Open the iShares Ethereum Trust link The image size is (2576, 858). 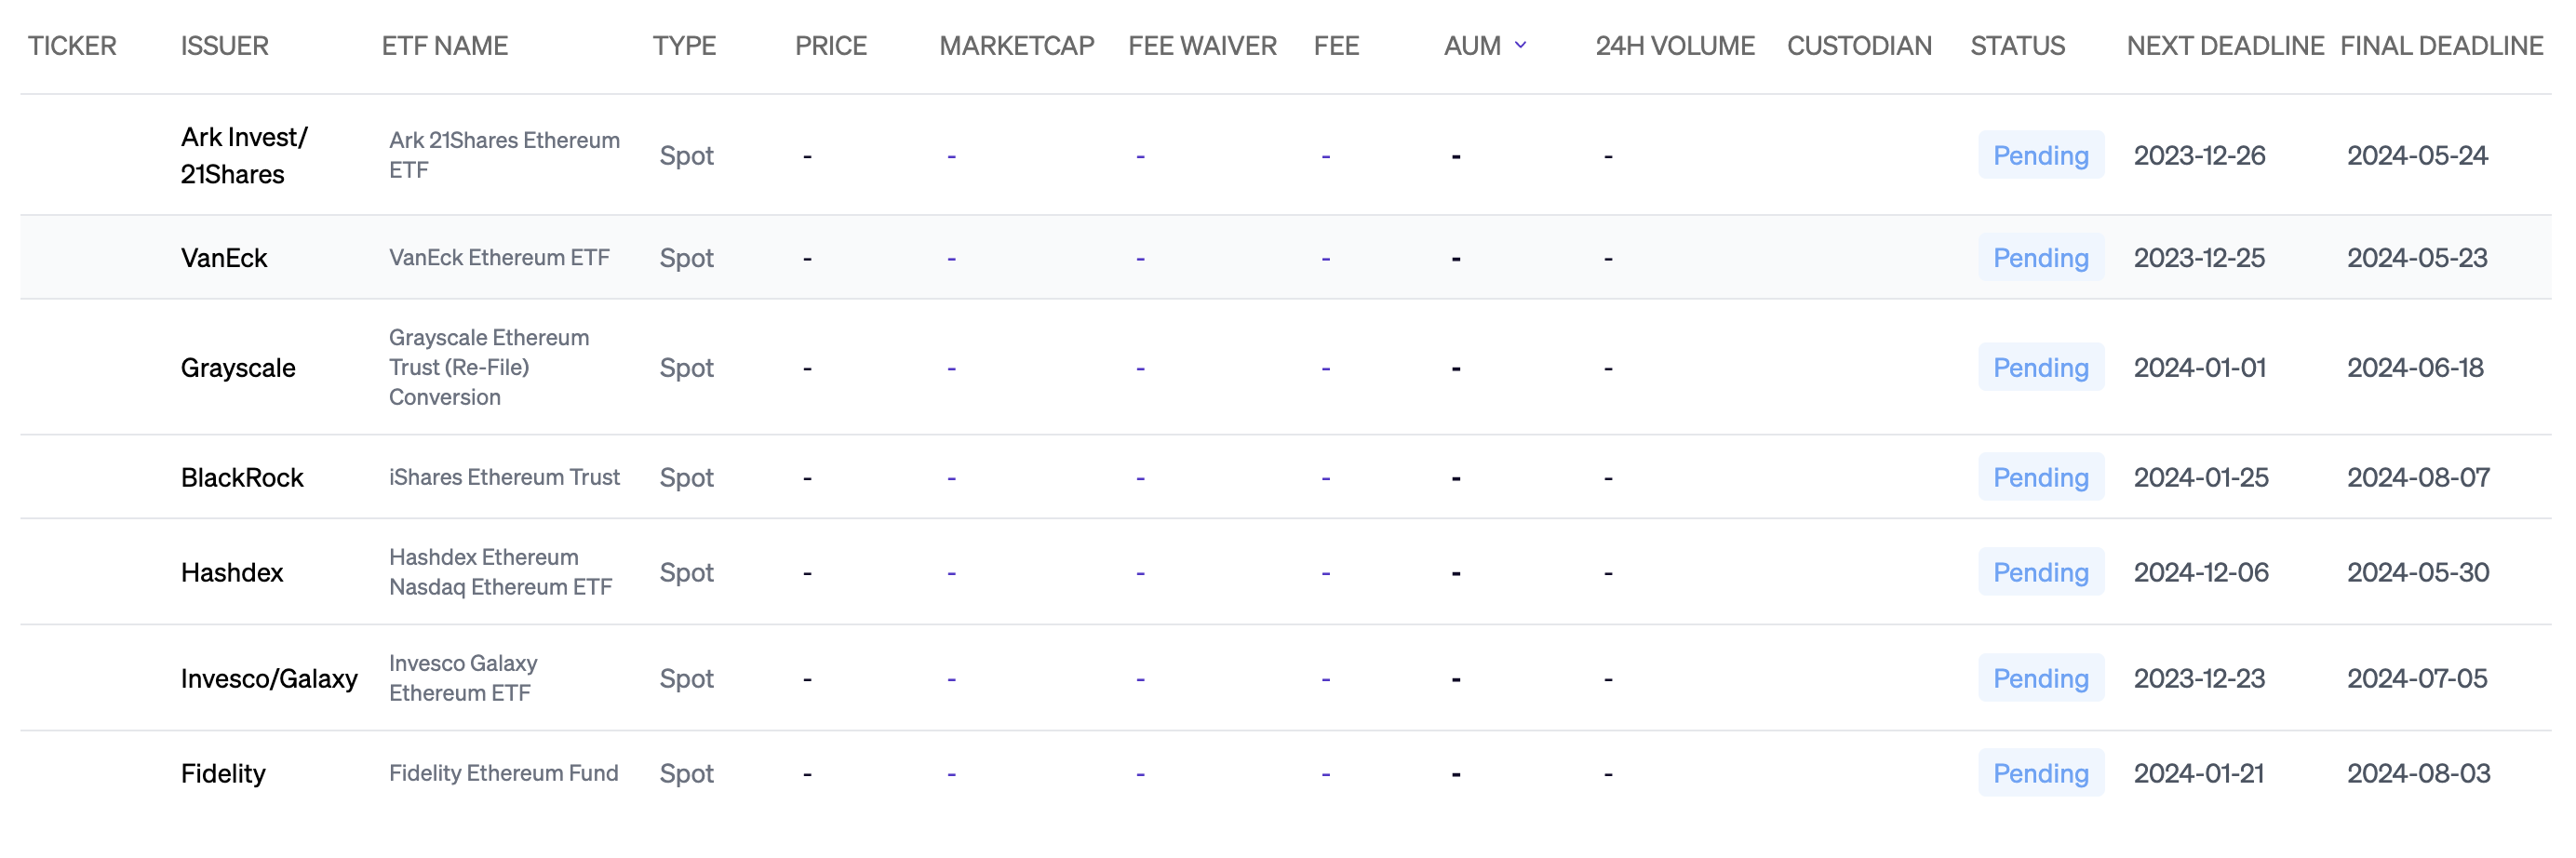(x=504, y=477)
